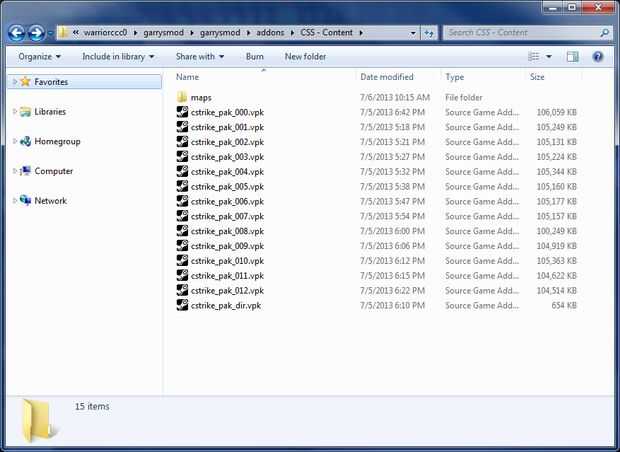Image resolution: width=620 pixels, height=452 pixels.
Task: Sort by the Date modified column header
Action: tap(387, 77)
